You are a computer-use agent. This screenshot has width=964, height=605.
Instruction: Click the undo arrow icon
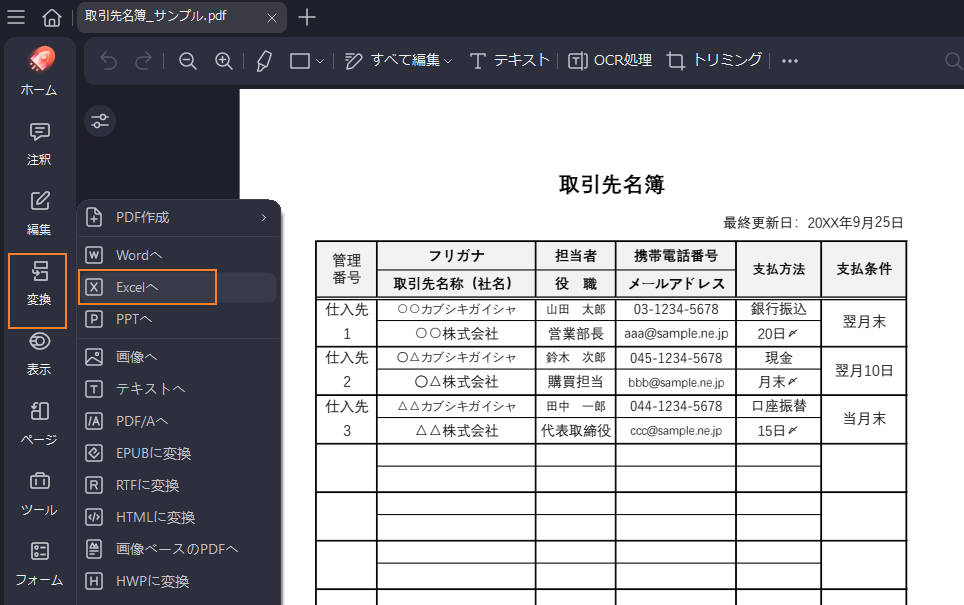click(107, 60)
